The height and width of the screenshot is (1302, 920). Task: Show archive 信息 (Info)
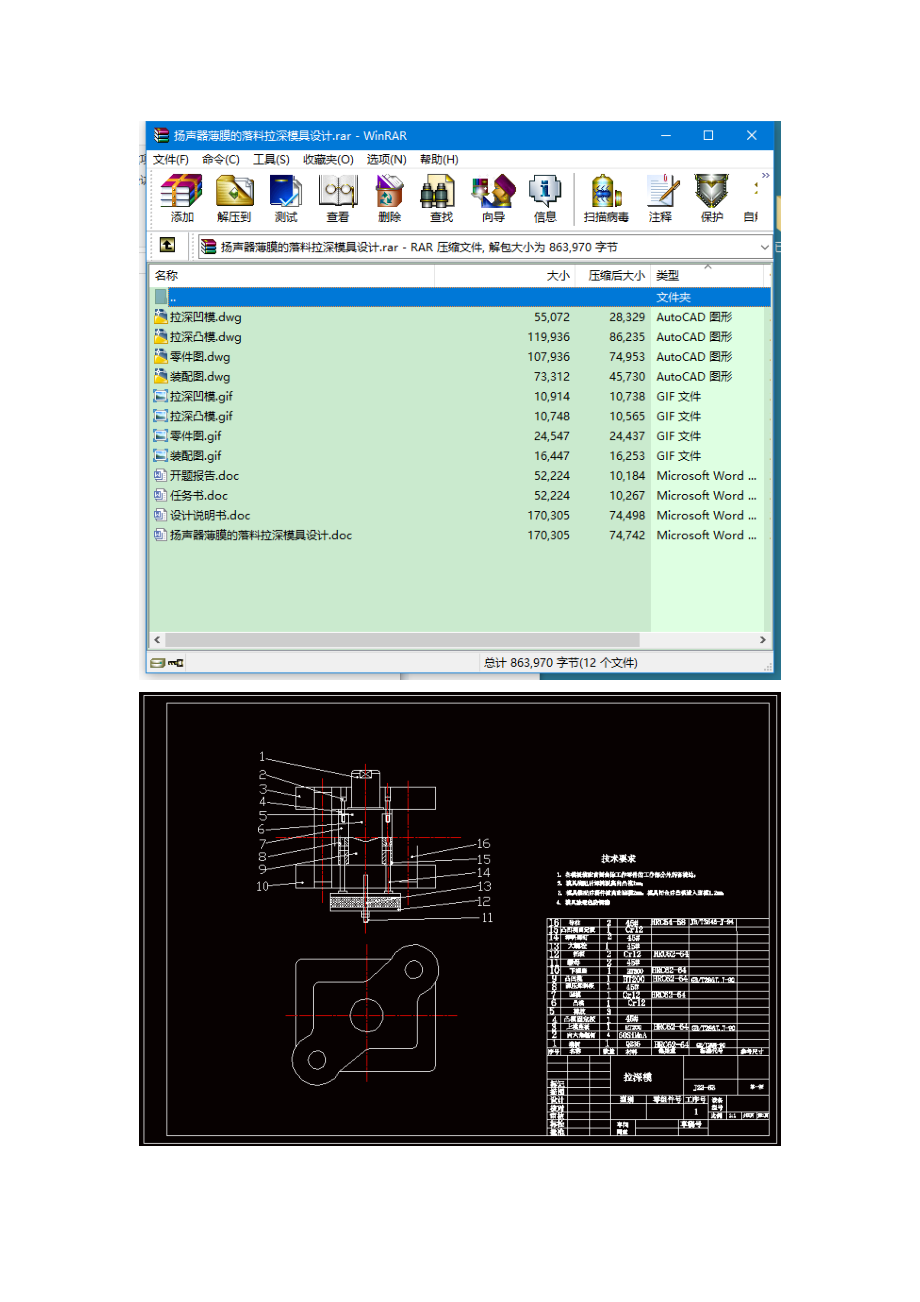click(x=545, y=199)
